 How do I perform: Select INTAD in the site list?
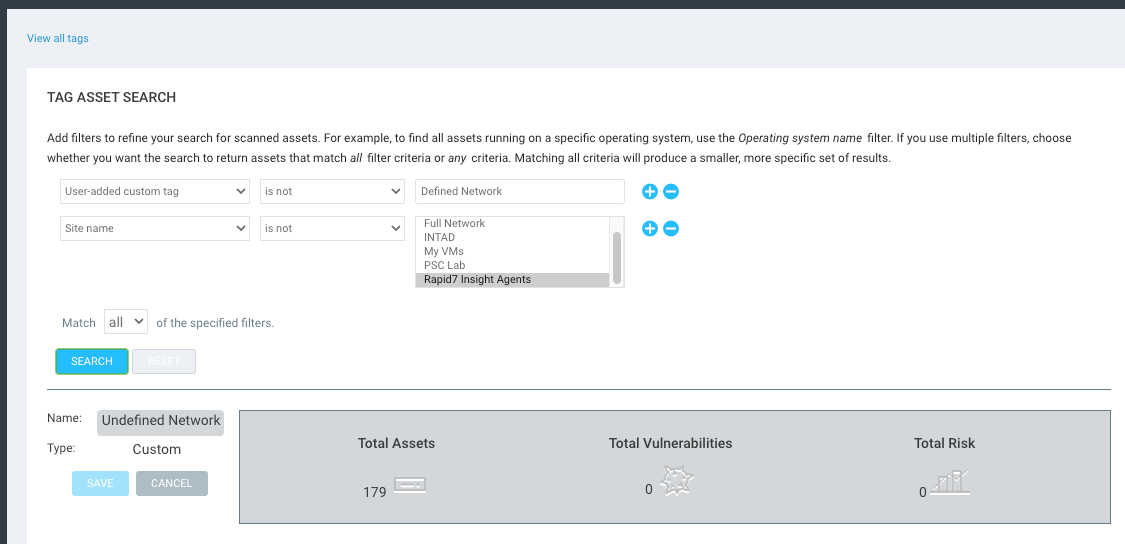(x=439, y=237)
